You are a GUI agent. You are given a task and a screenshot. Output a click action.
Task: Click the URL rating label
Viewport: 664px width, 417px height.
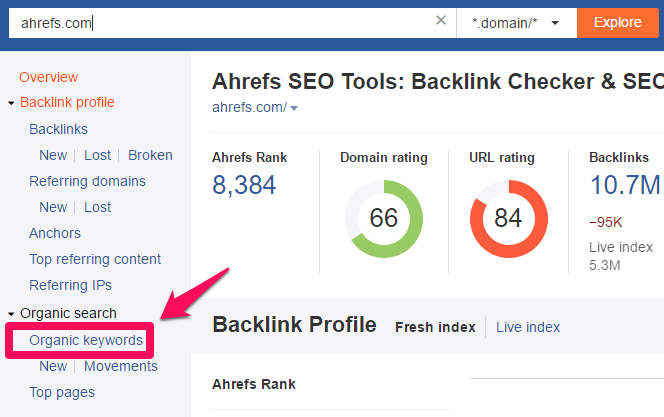(502, 157)
